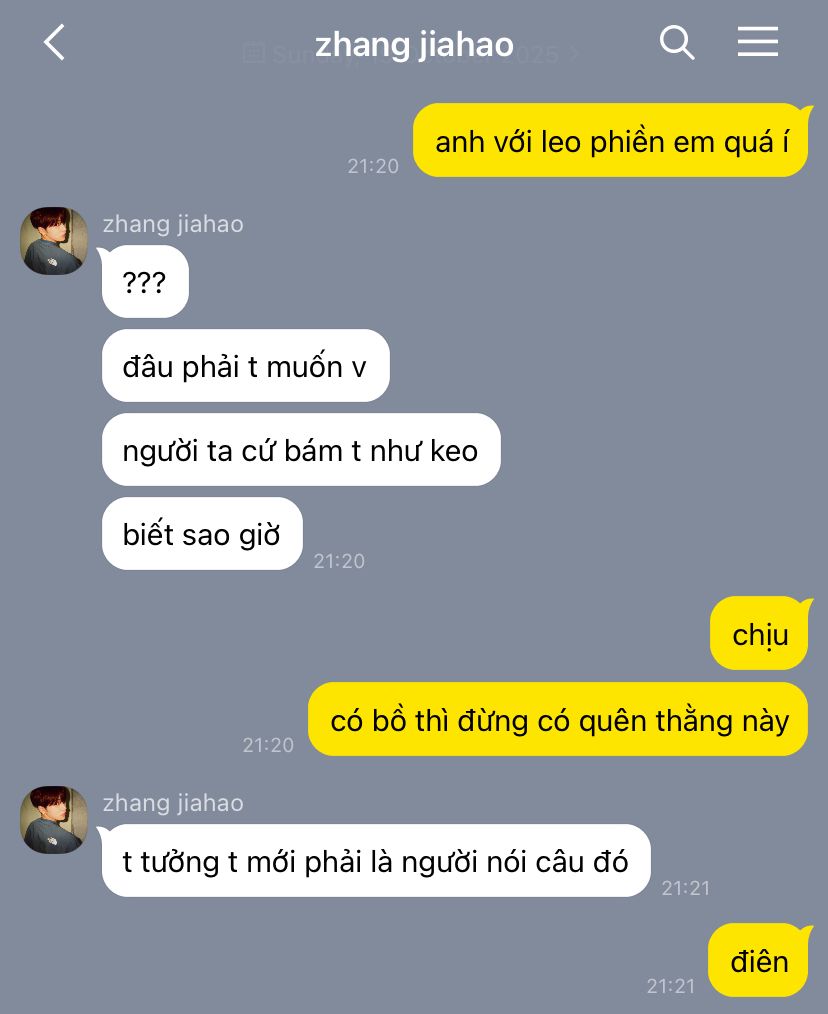This screenshot has width=828, height=1014.
Task: Tap sender name above 't tưởng' message
Action: (x=173, y=803)
